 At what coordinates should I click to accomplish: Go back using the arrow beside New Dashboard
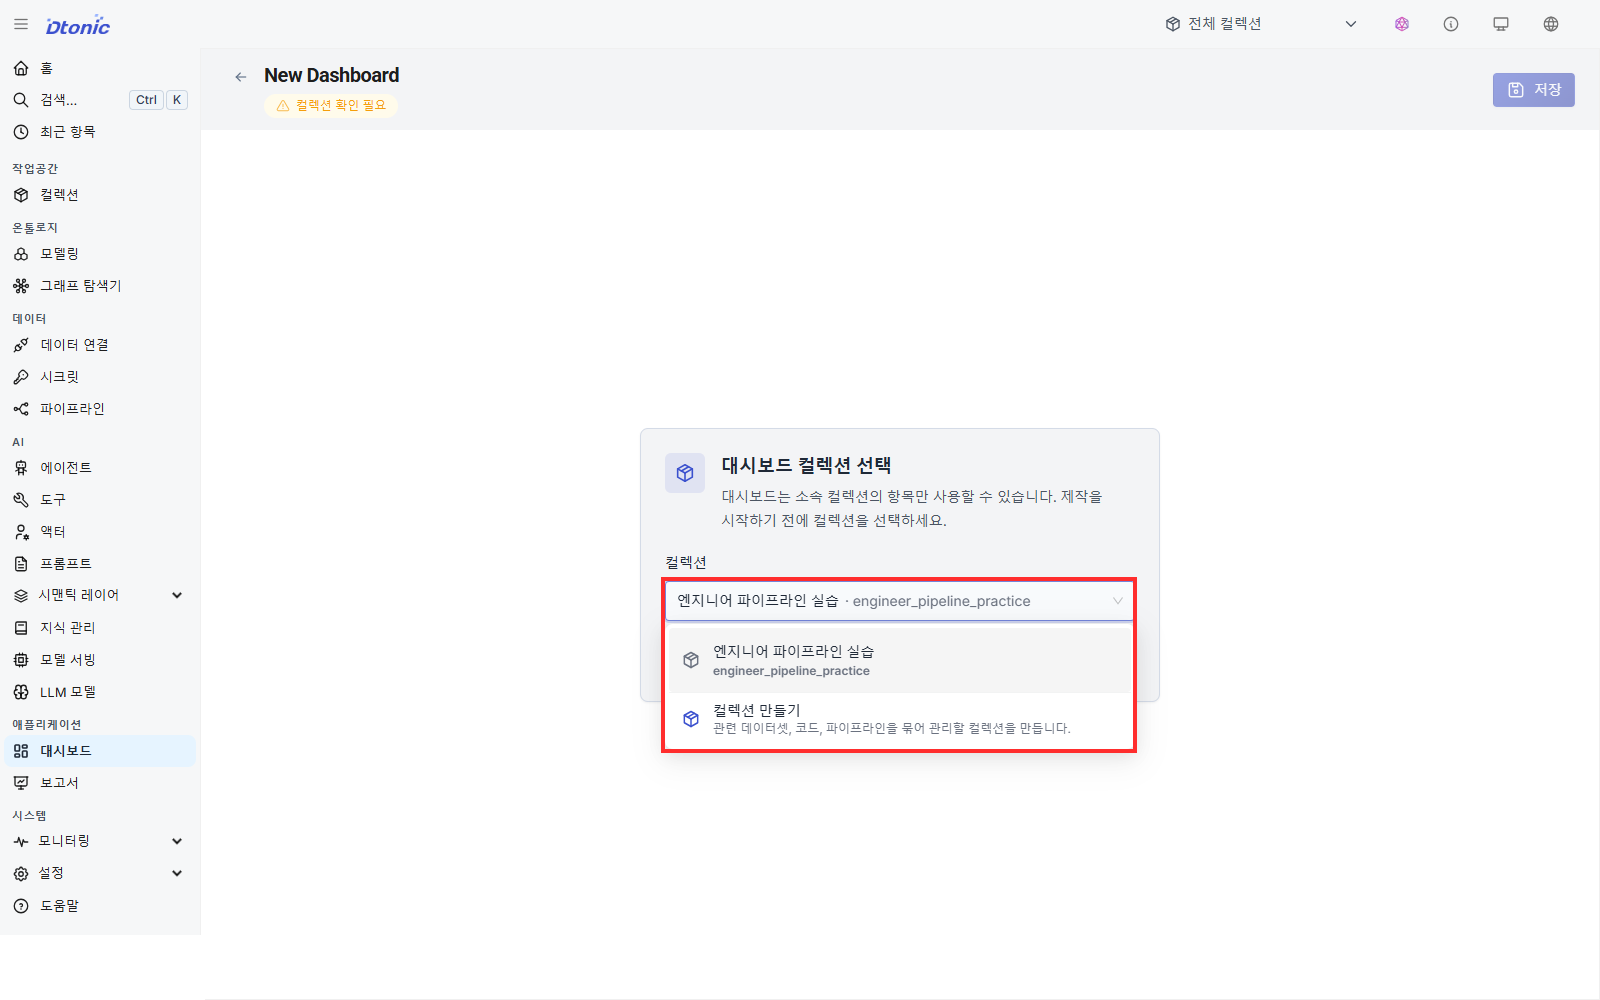click(x=240, y=77)
